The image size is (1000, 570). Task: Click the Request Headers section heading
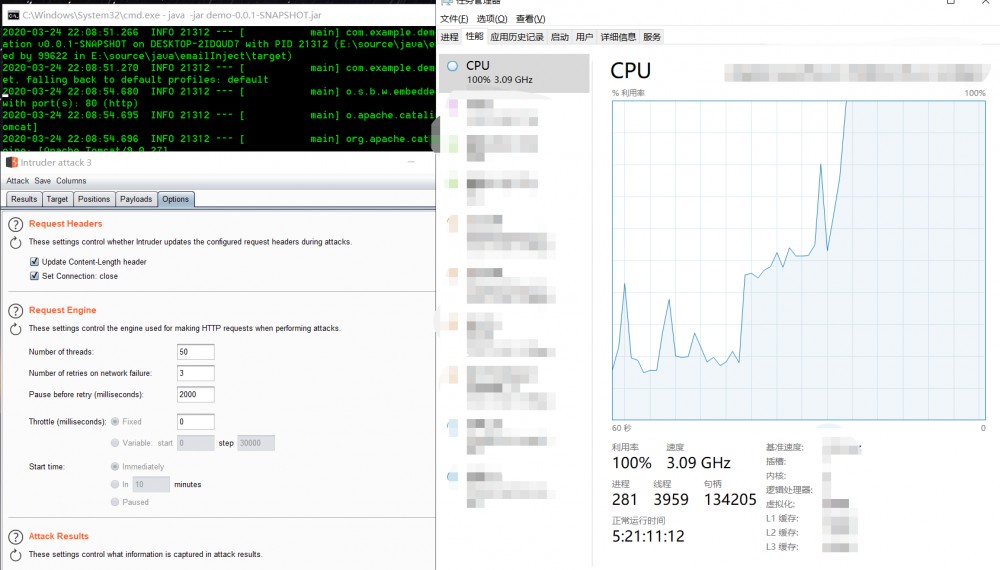(x=65, y=224)
